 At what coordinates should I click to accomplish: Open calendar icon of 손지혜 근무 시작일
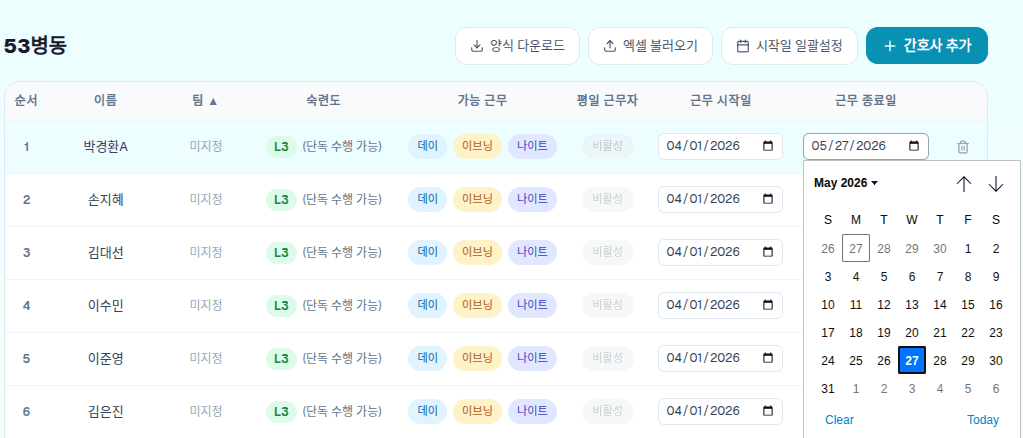(768, 198)
